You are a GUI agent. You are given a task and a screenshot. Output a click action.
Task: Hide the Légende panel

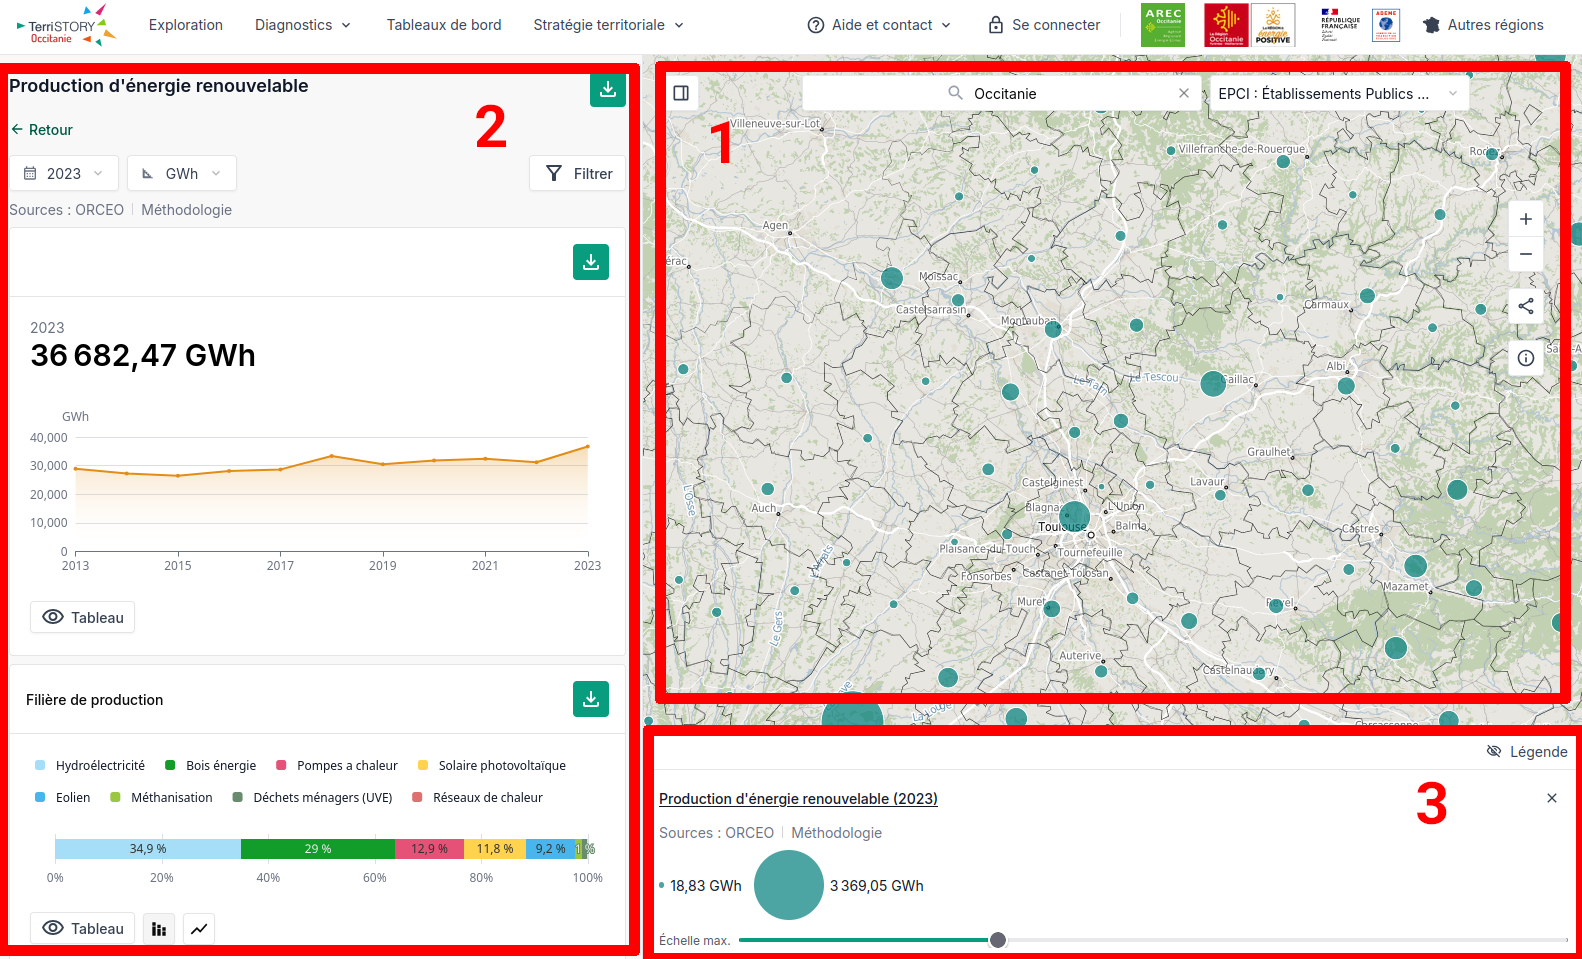(1526, 752)
